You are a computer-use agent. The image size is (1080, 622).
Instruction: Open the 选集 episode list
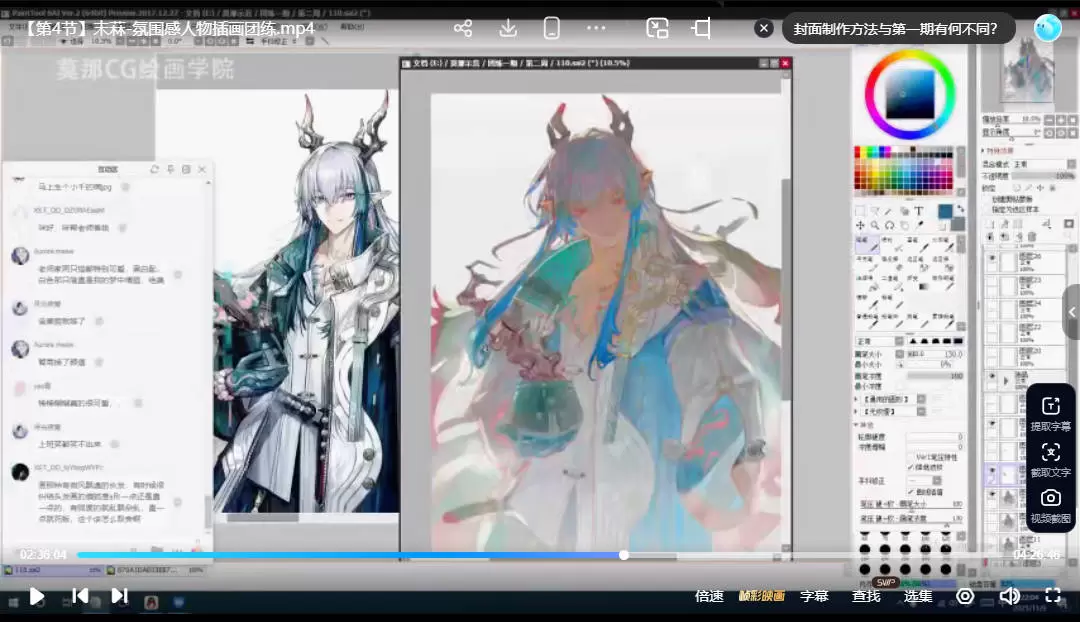coord(917,596)
